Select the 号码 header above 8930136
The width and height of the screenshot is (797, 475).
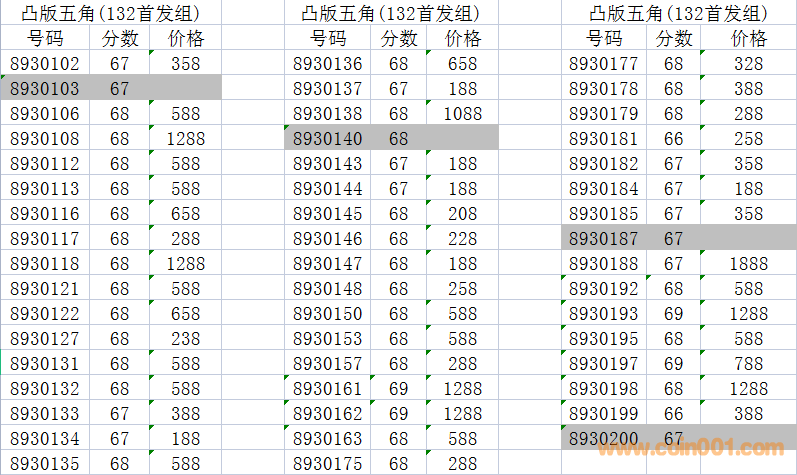pyautogui.click(x=328, y=39)
